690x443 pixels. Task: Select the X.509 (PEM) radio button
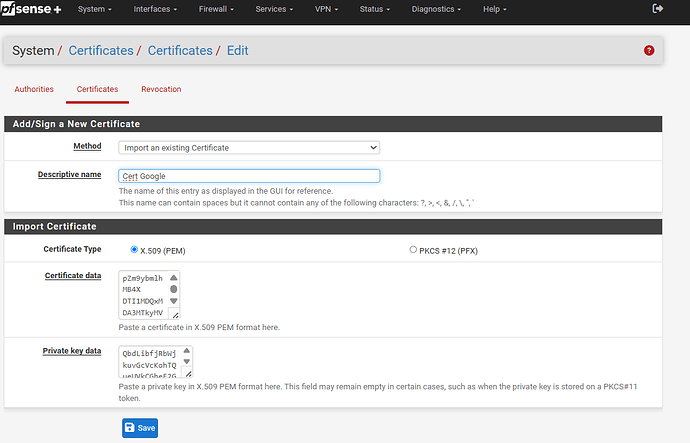(x=134, y=249)
